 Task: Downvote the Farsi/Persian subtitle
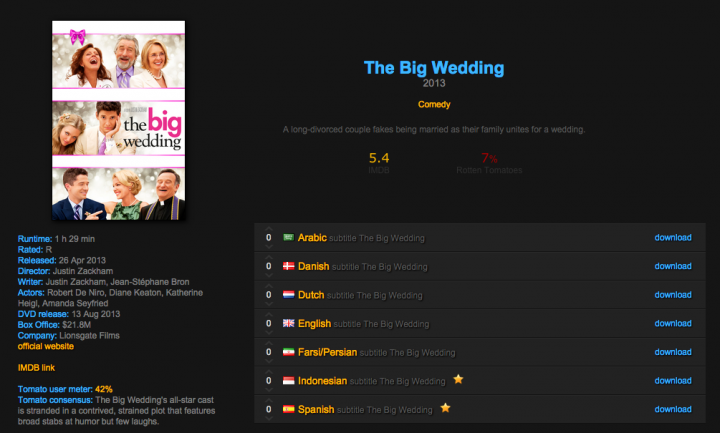pos(269,361)
